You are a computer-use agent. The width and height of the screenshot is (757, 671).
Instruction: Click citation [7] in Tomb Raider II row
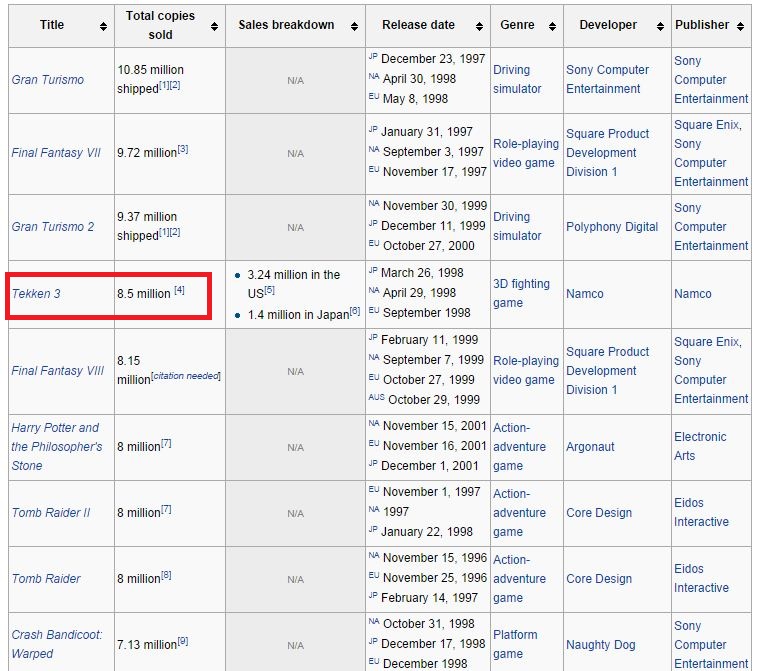(x=166, y=509)
